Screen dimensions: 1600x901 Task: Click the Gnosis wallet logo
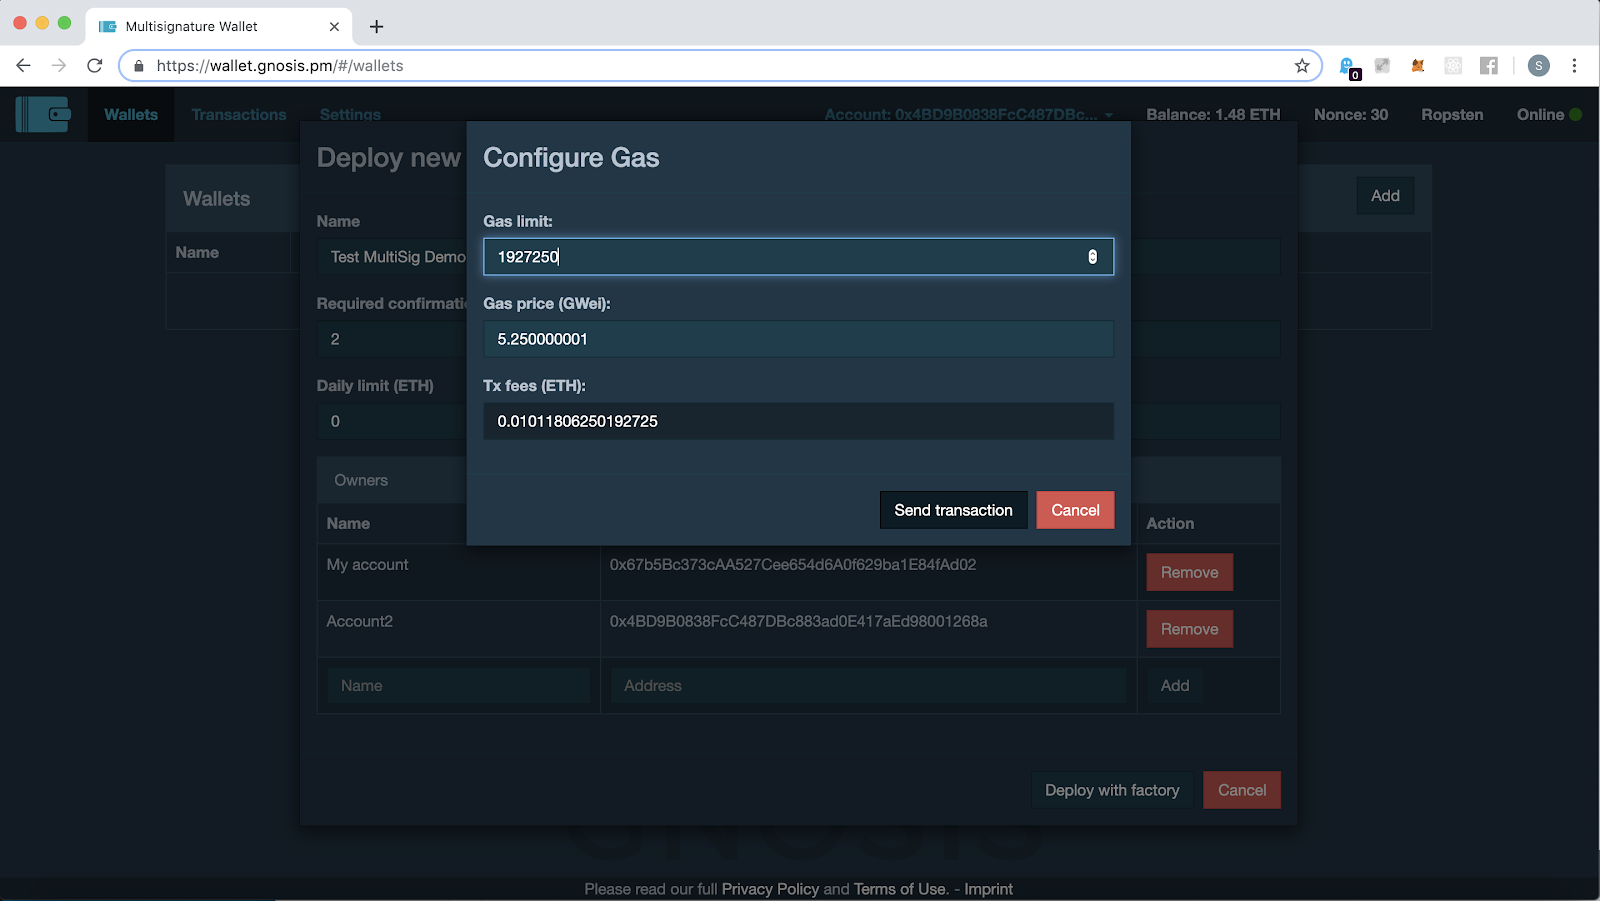[43, 114]
